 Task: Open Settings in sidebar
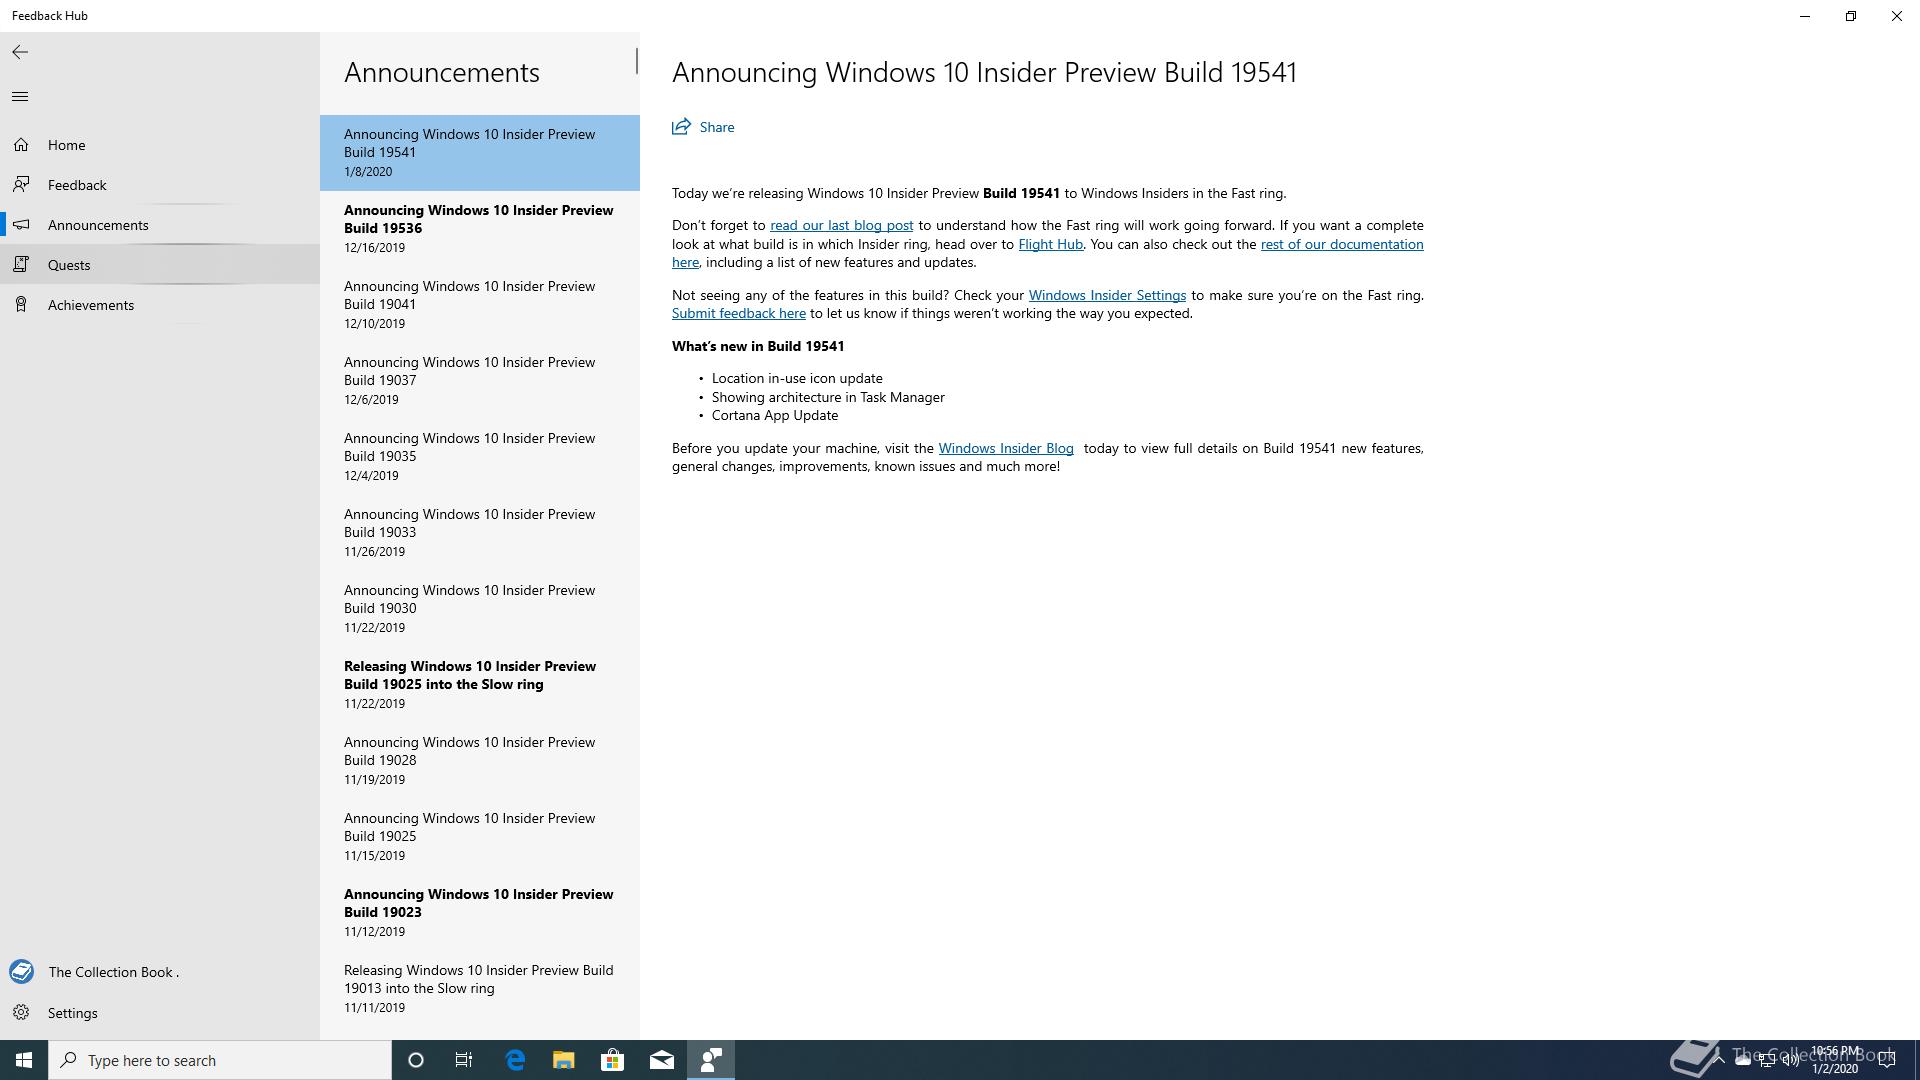point(160,1013)
